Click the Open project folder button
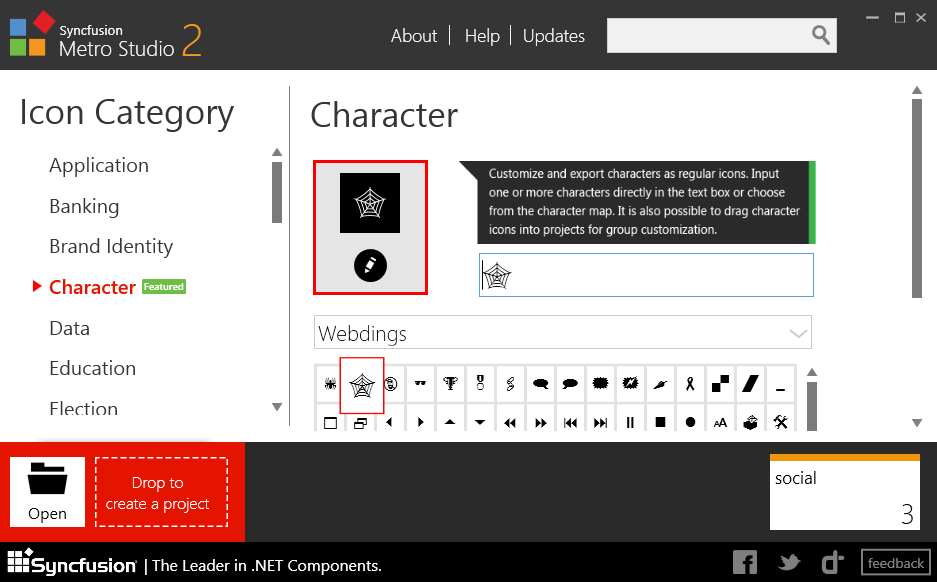 [x=47, y=492]
